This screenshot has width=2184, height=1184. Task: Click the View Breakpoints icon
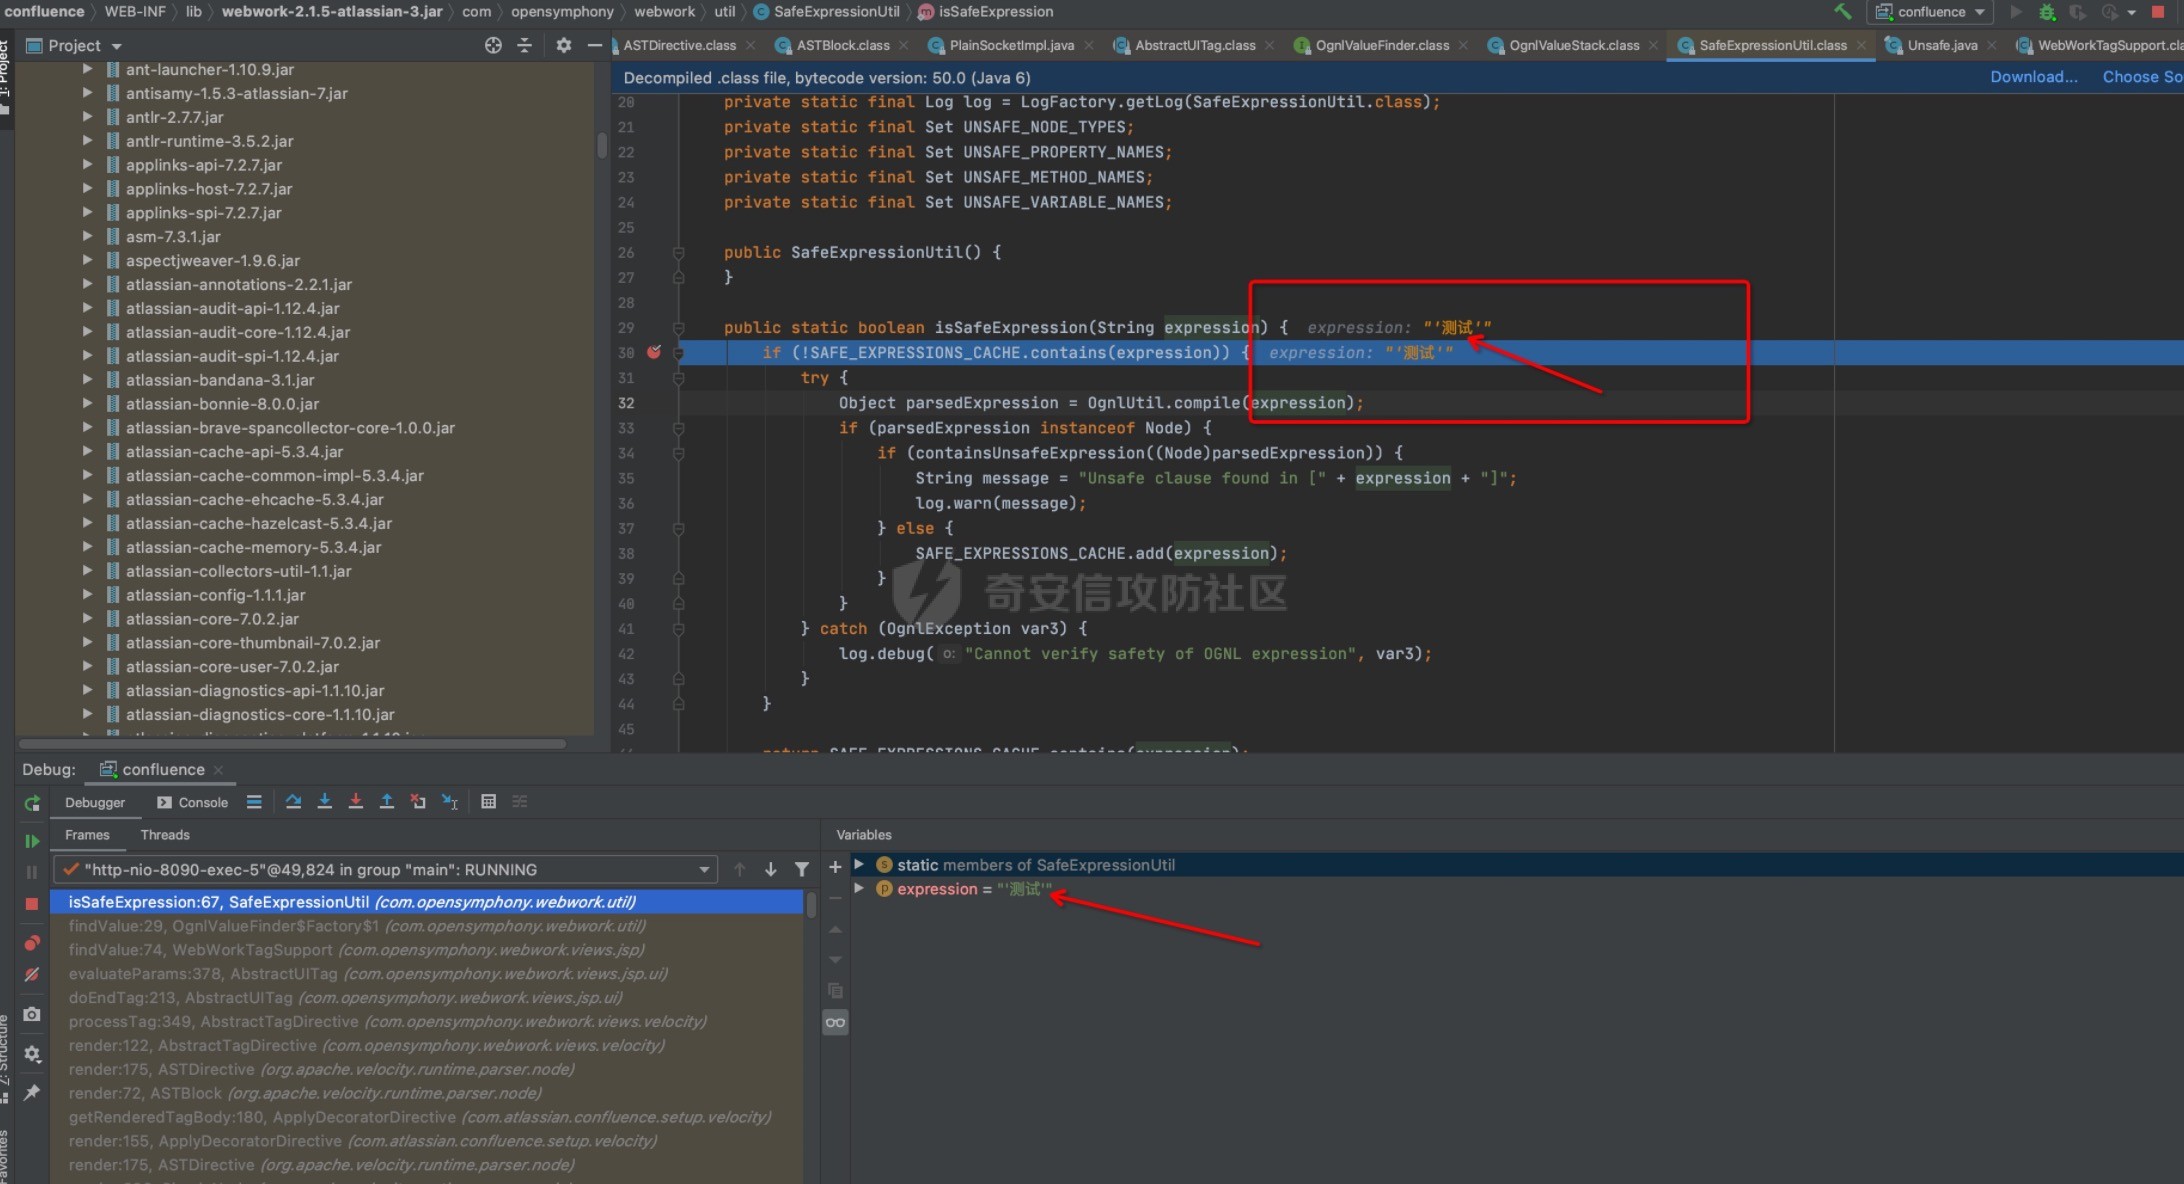(32, 943)
